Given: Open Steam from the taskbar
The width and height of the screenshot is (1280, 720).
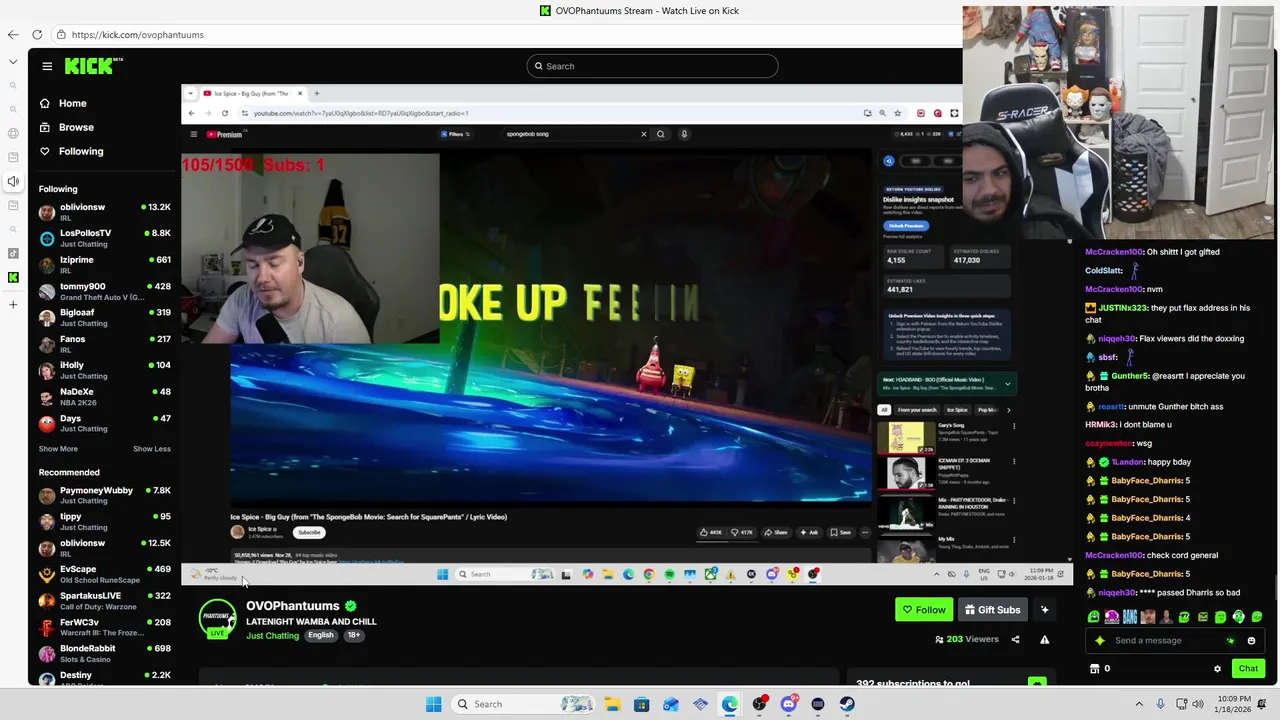Looking at the screenshot, I should point(847,704).
